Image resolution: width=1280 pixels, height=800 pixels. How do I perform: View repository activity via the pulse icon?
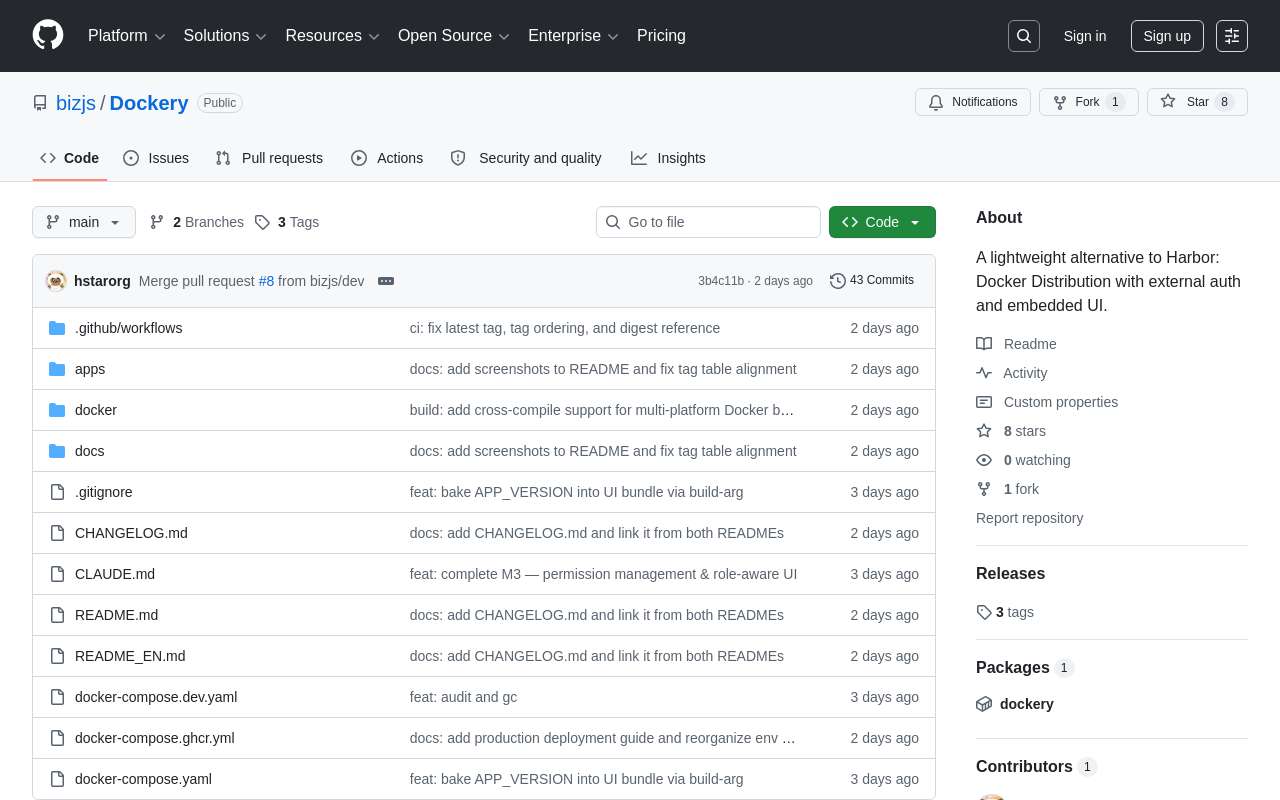(x=984, y=373)
